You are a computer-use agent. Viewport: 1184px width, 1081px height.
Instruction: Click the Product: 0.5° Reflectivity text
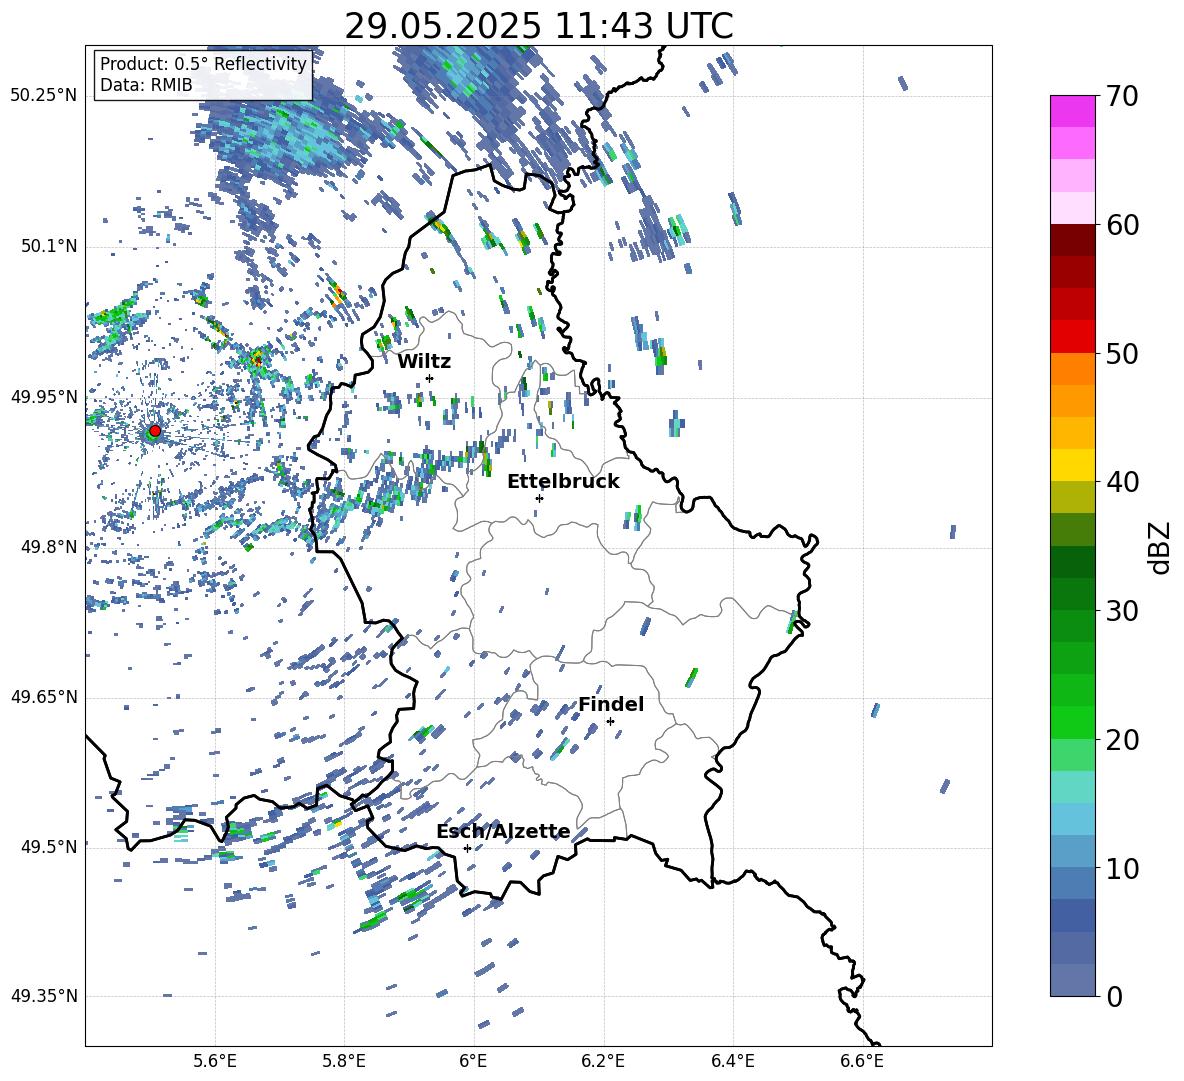203,64
